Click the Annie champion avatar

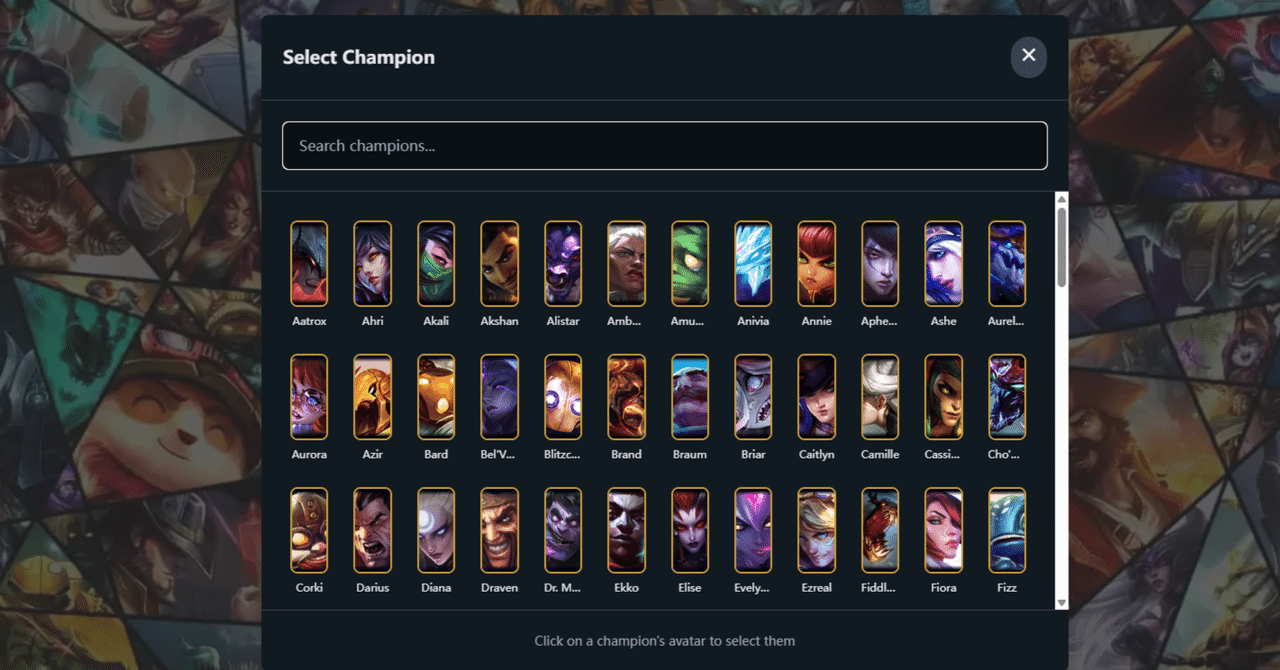point(816,263)
